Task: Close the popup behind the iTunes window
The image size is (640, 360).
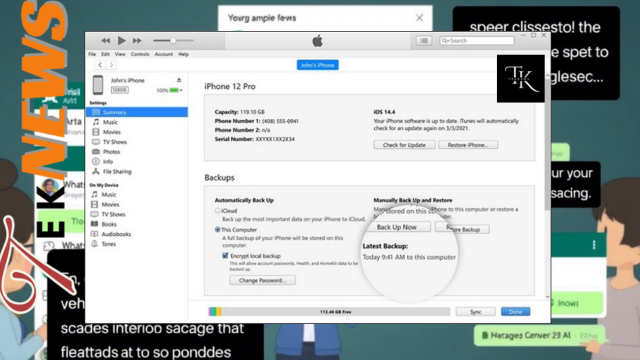Action: coord(419,18)
